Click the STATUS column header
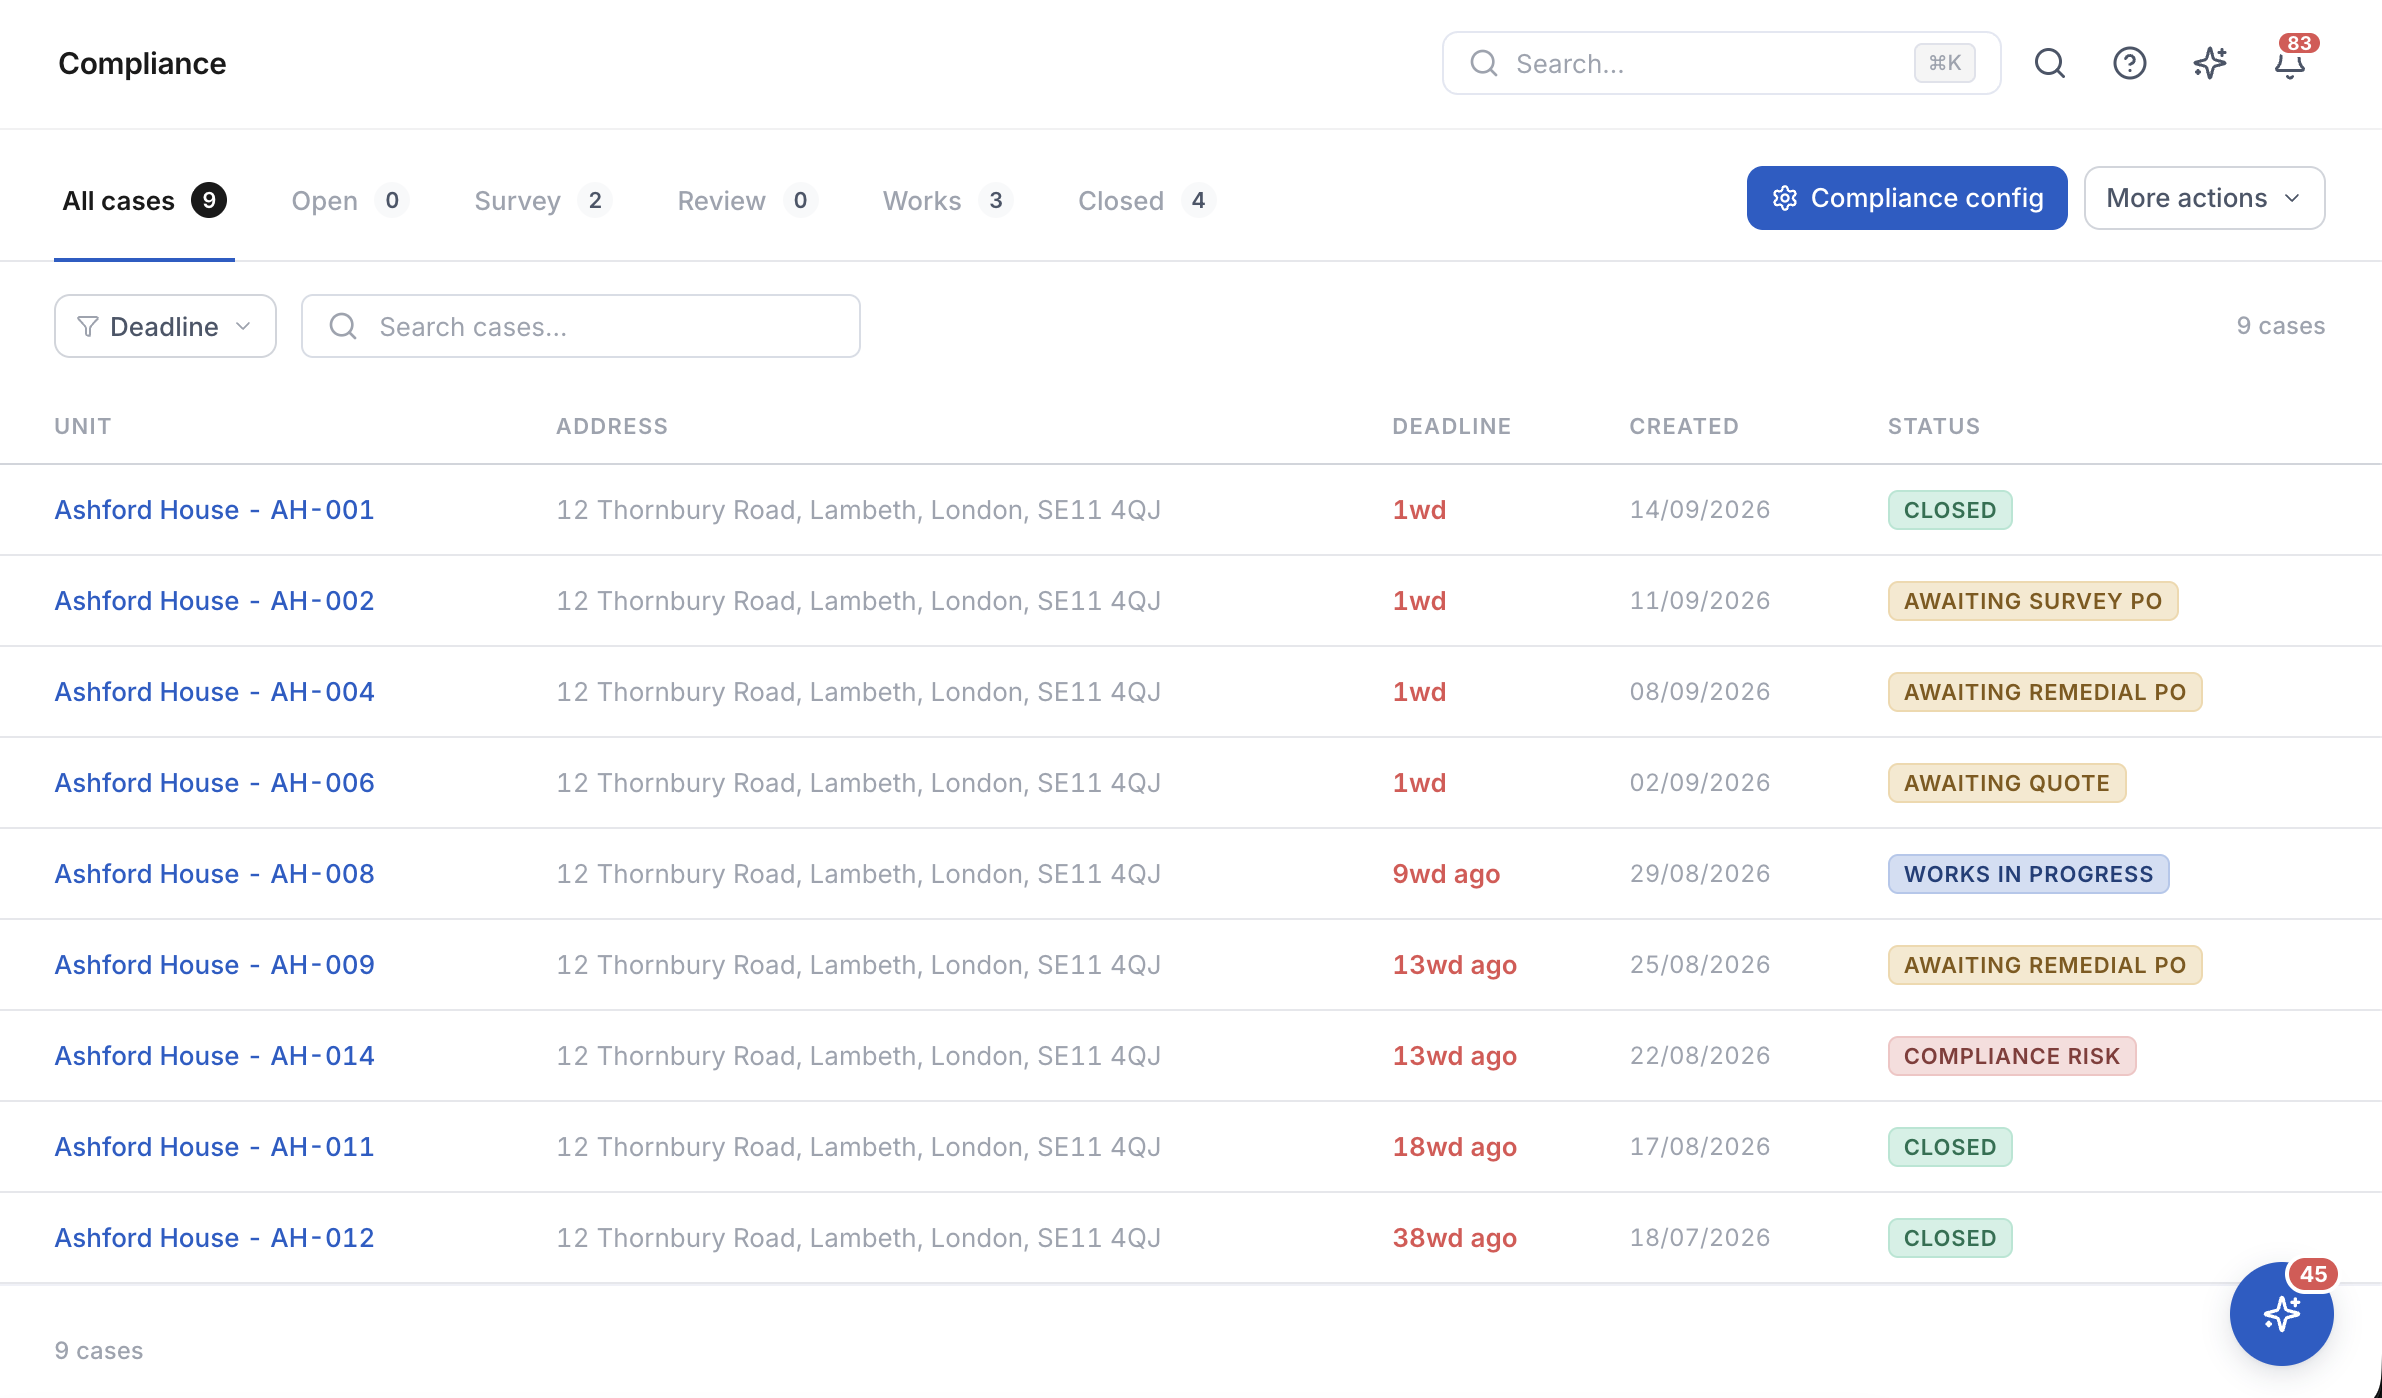Image resolution: width=2382 pixels, height=1398 pixels. pos(1933,426)
